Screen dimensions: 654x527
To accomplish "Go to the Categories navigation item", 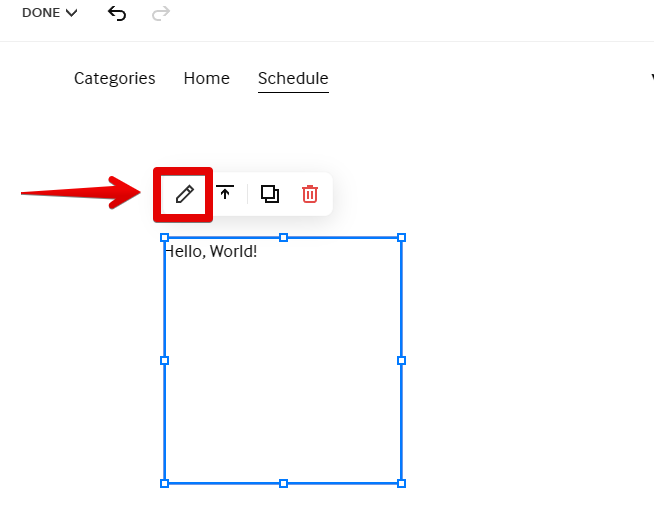I will [x=115, y=78].
